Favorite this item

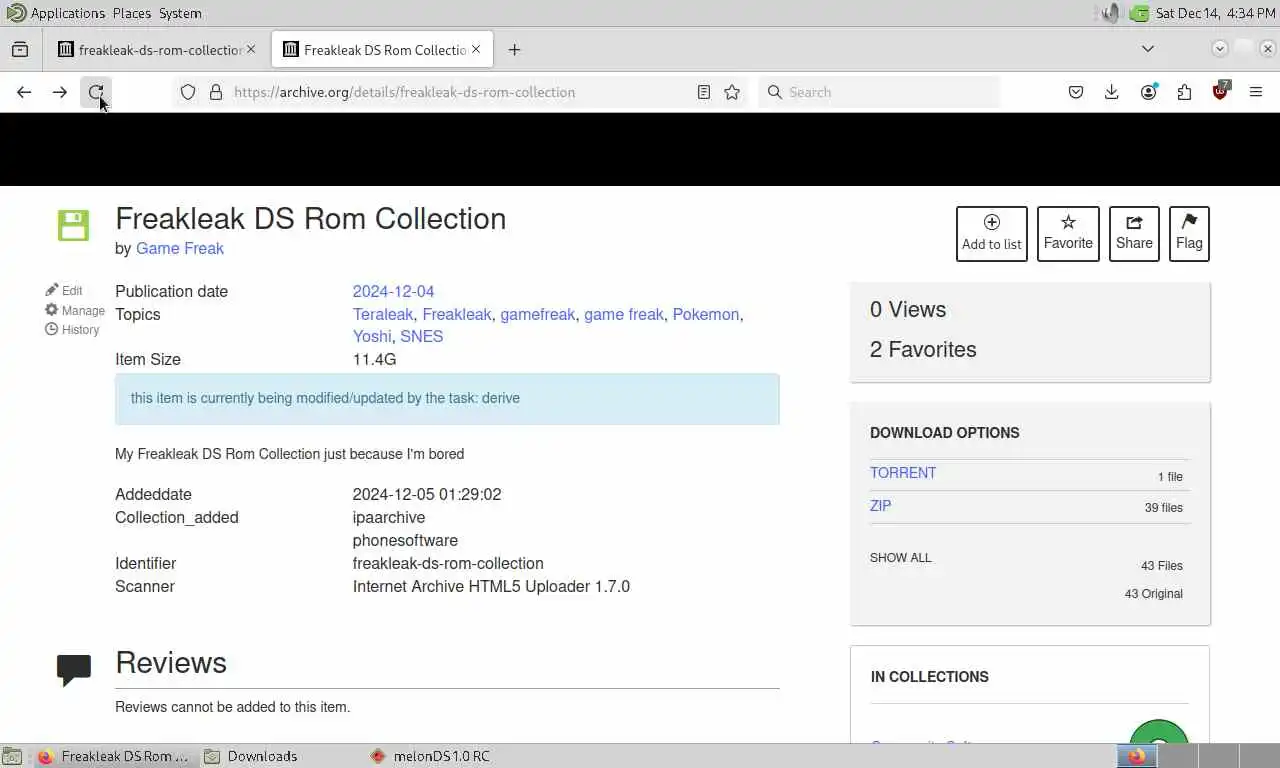point(1068,234)
